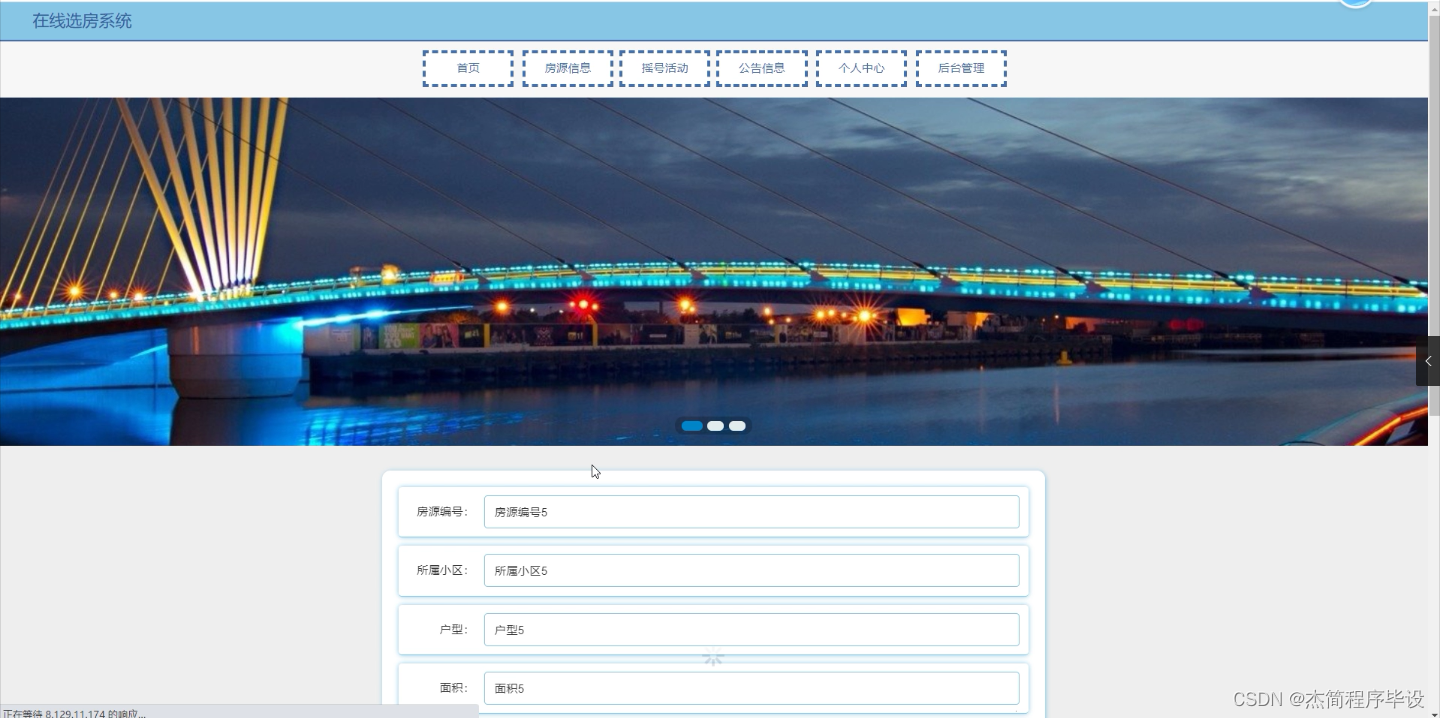This screenshot has height=718, width=1440.
Task: Check the 公告信息 announcements
Action: (x=762, y=67)
